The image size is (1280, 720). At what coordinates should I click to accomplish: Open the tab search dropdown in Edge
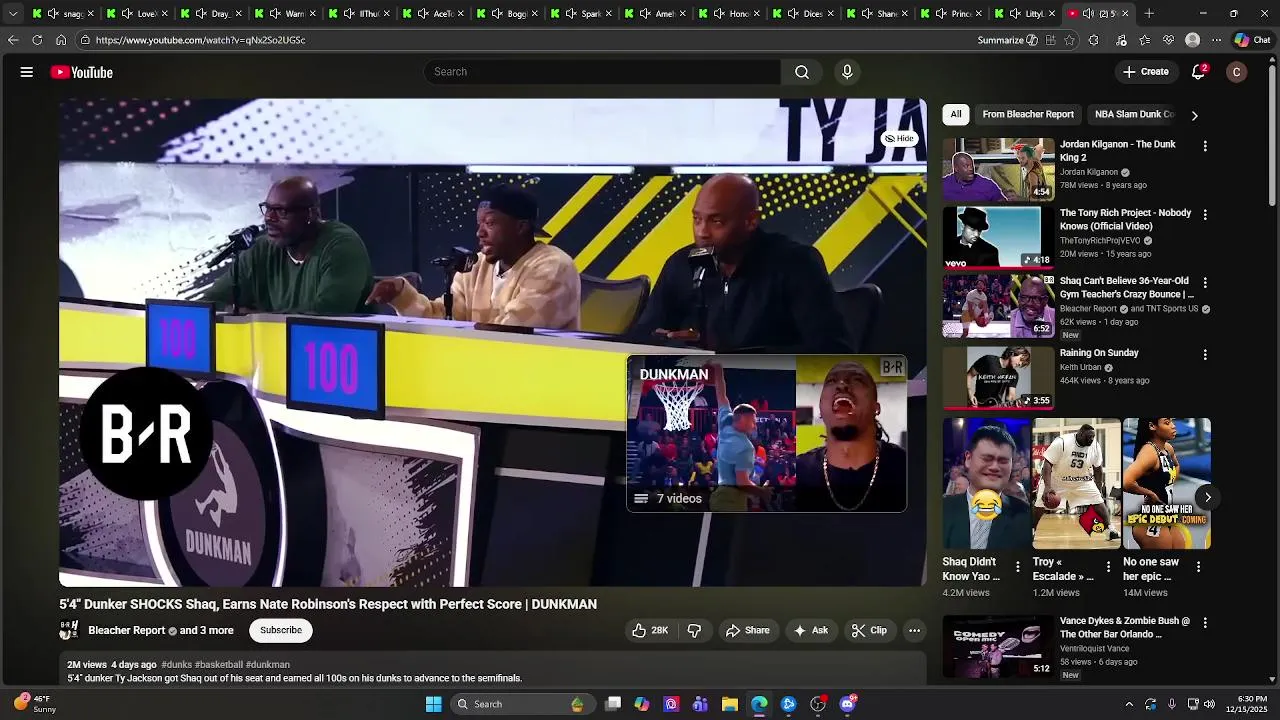click(x=13, y=14)
